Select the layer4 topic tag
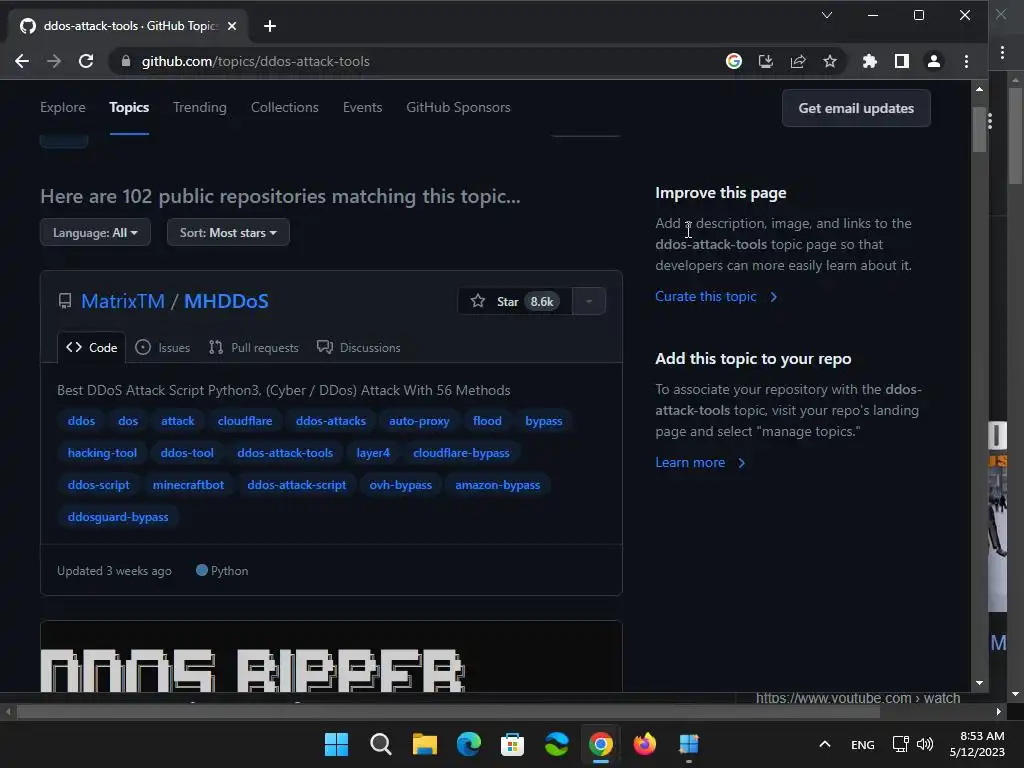Image resolution: width=1024 pixels, height=768 pixels. click(x=373, y=453)
